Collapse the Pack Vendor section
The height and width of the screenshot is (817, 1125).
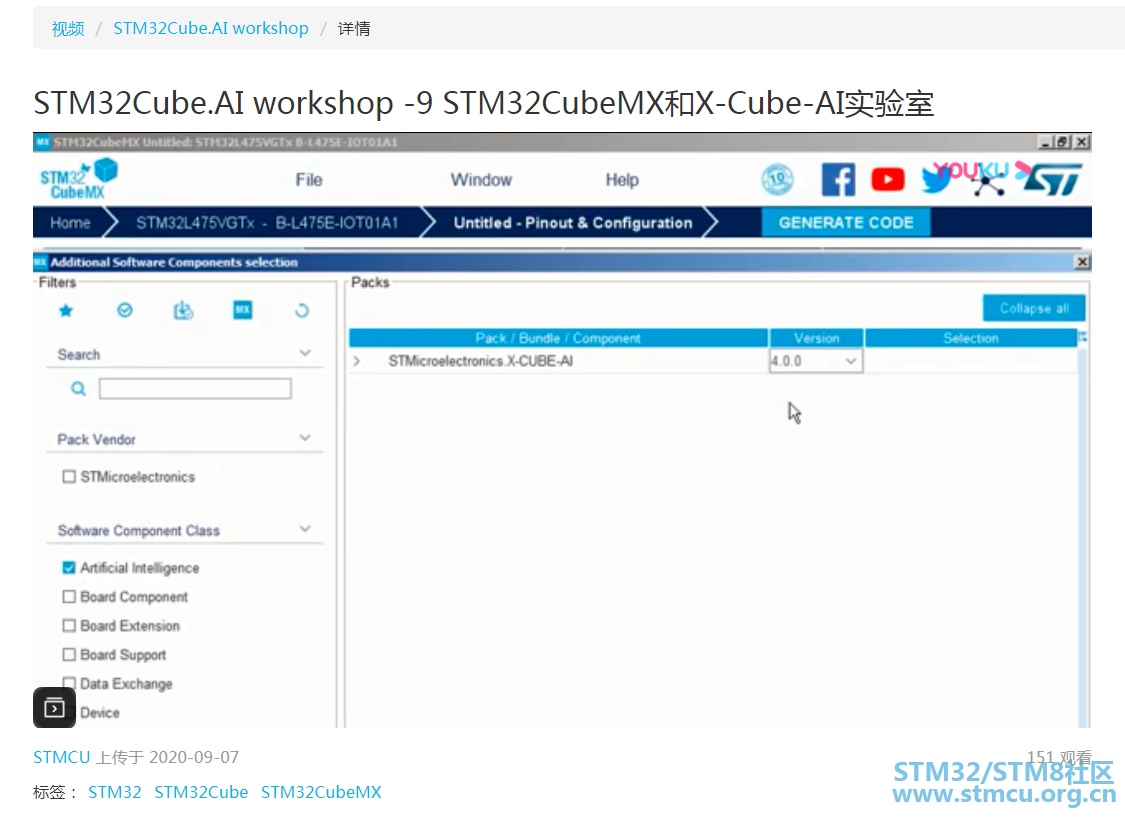305,438
